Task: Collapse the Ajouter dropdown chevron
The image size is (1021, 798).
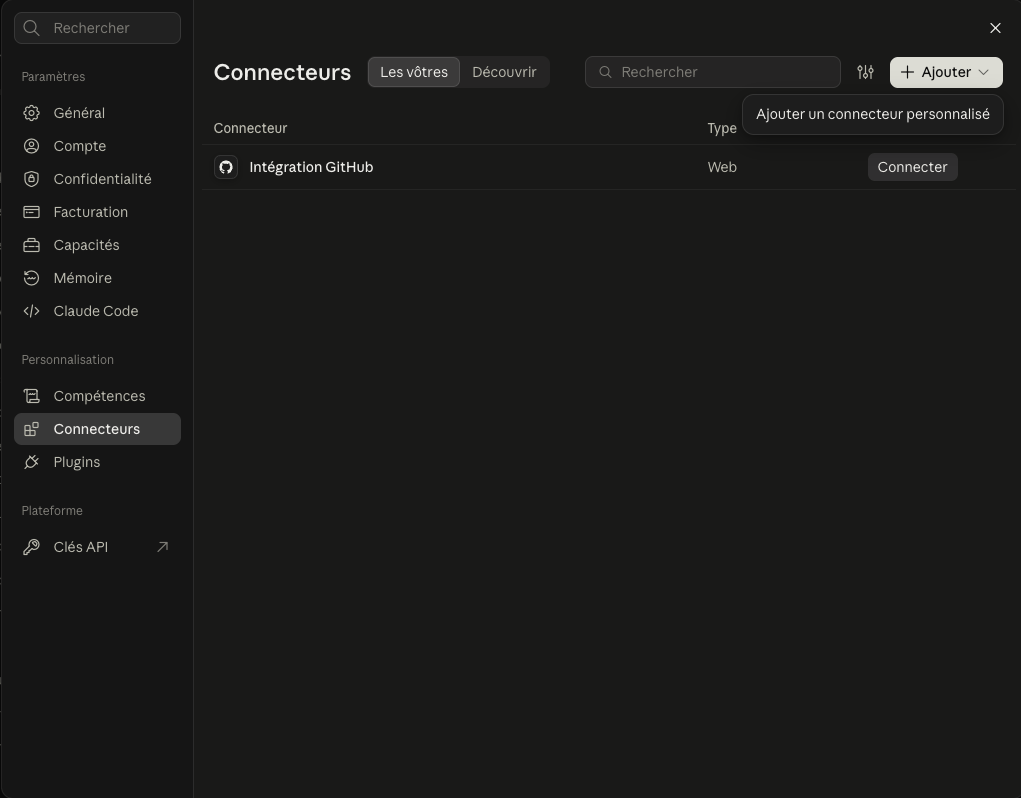Action: pyautogui.click(x=983, y=72)
